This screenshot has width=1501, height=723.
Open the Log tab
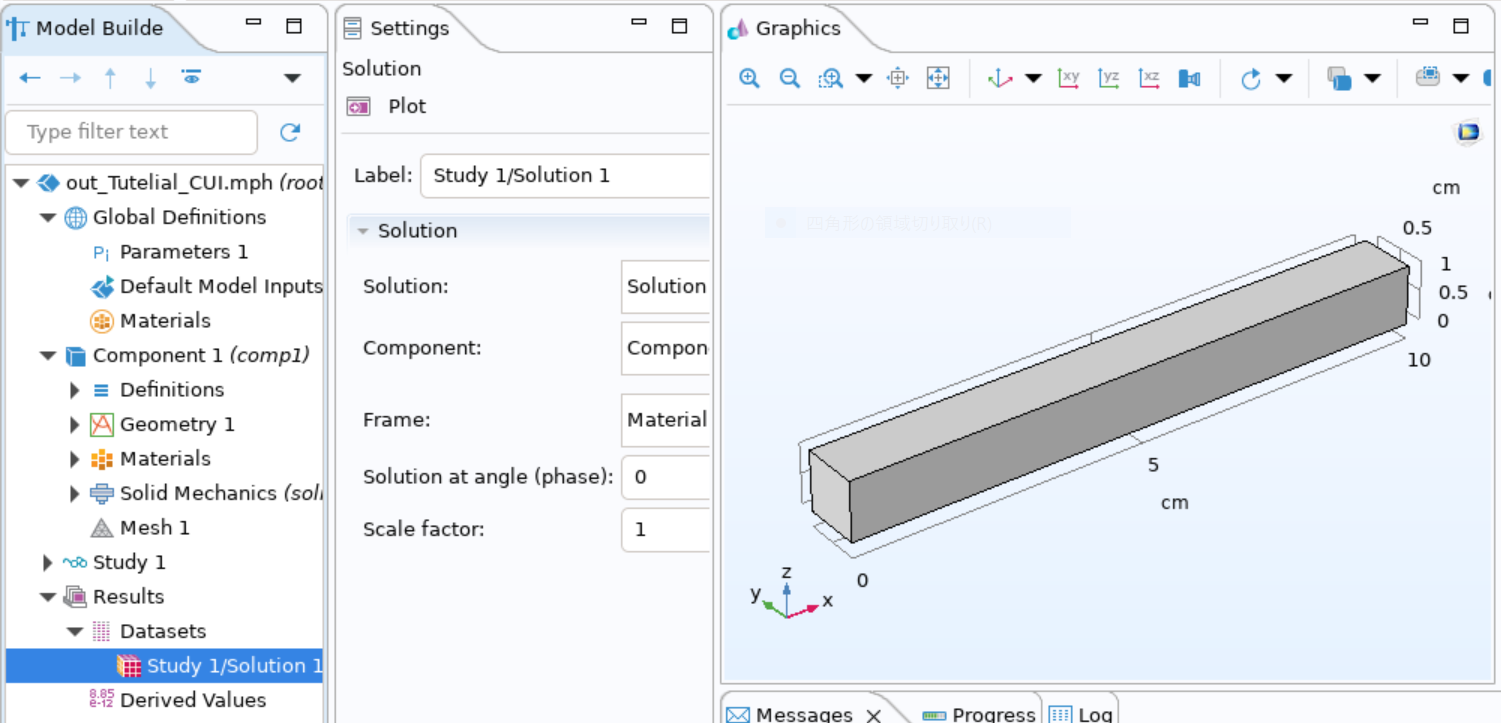1093,713
